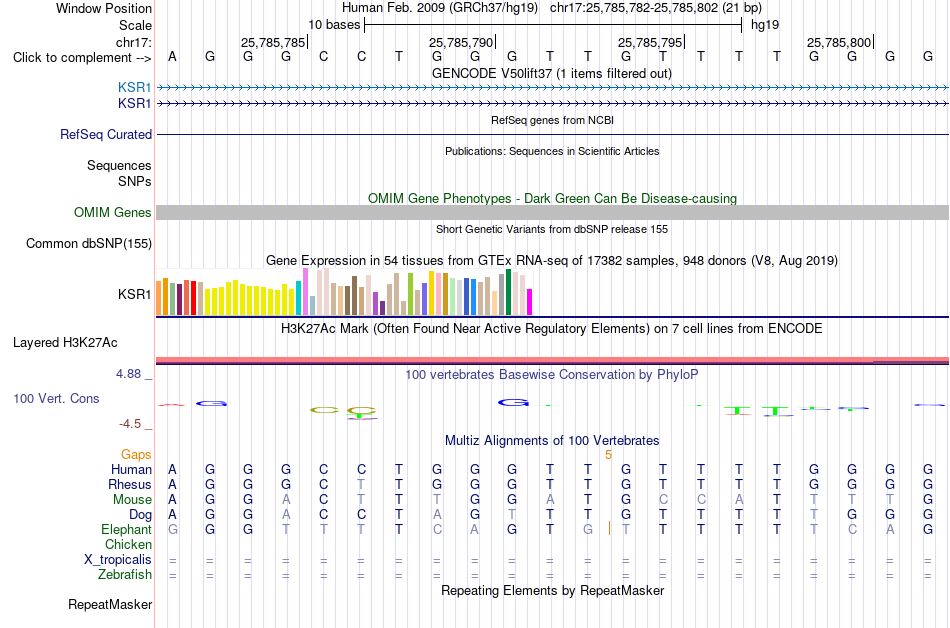Click the gray OMIM Genes item bar

(552, 213)
